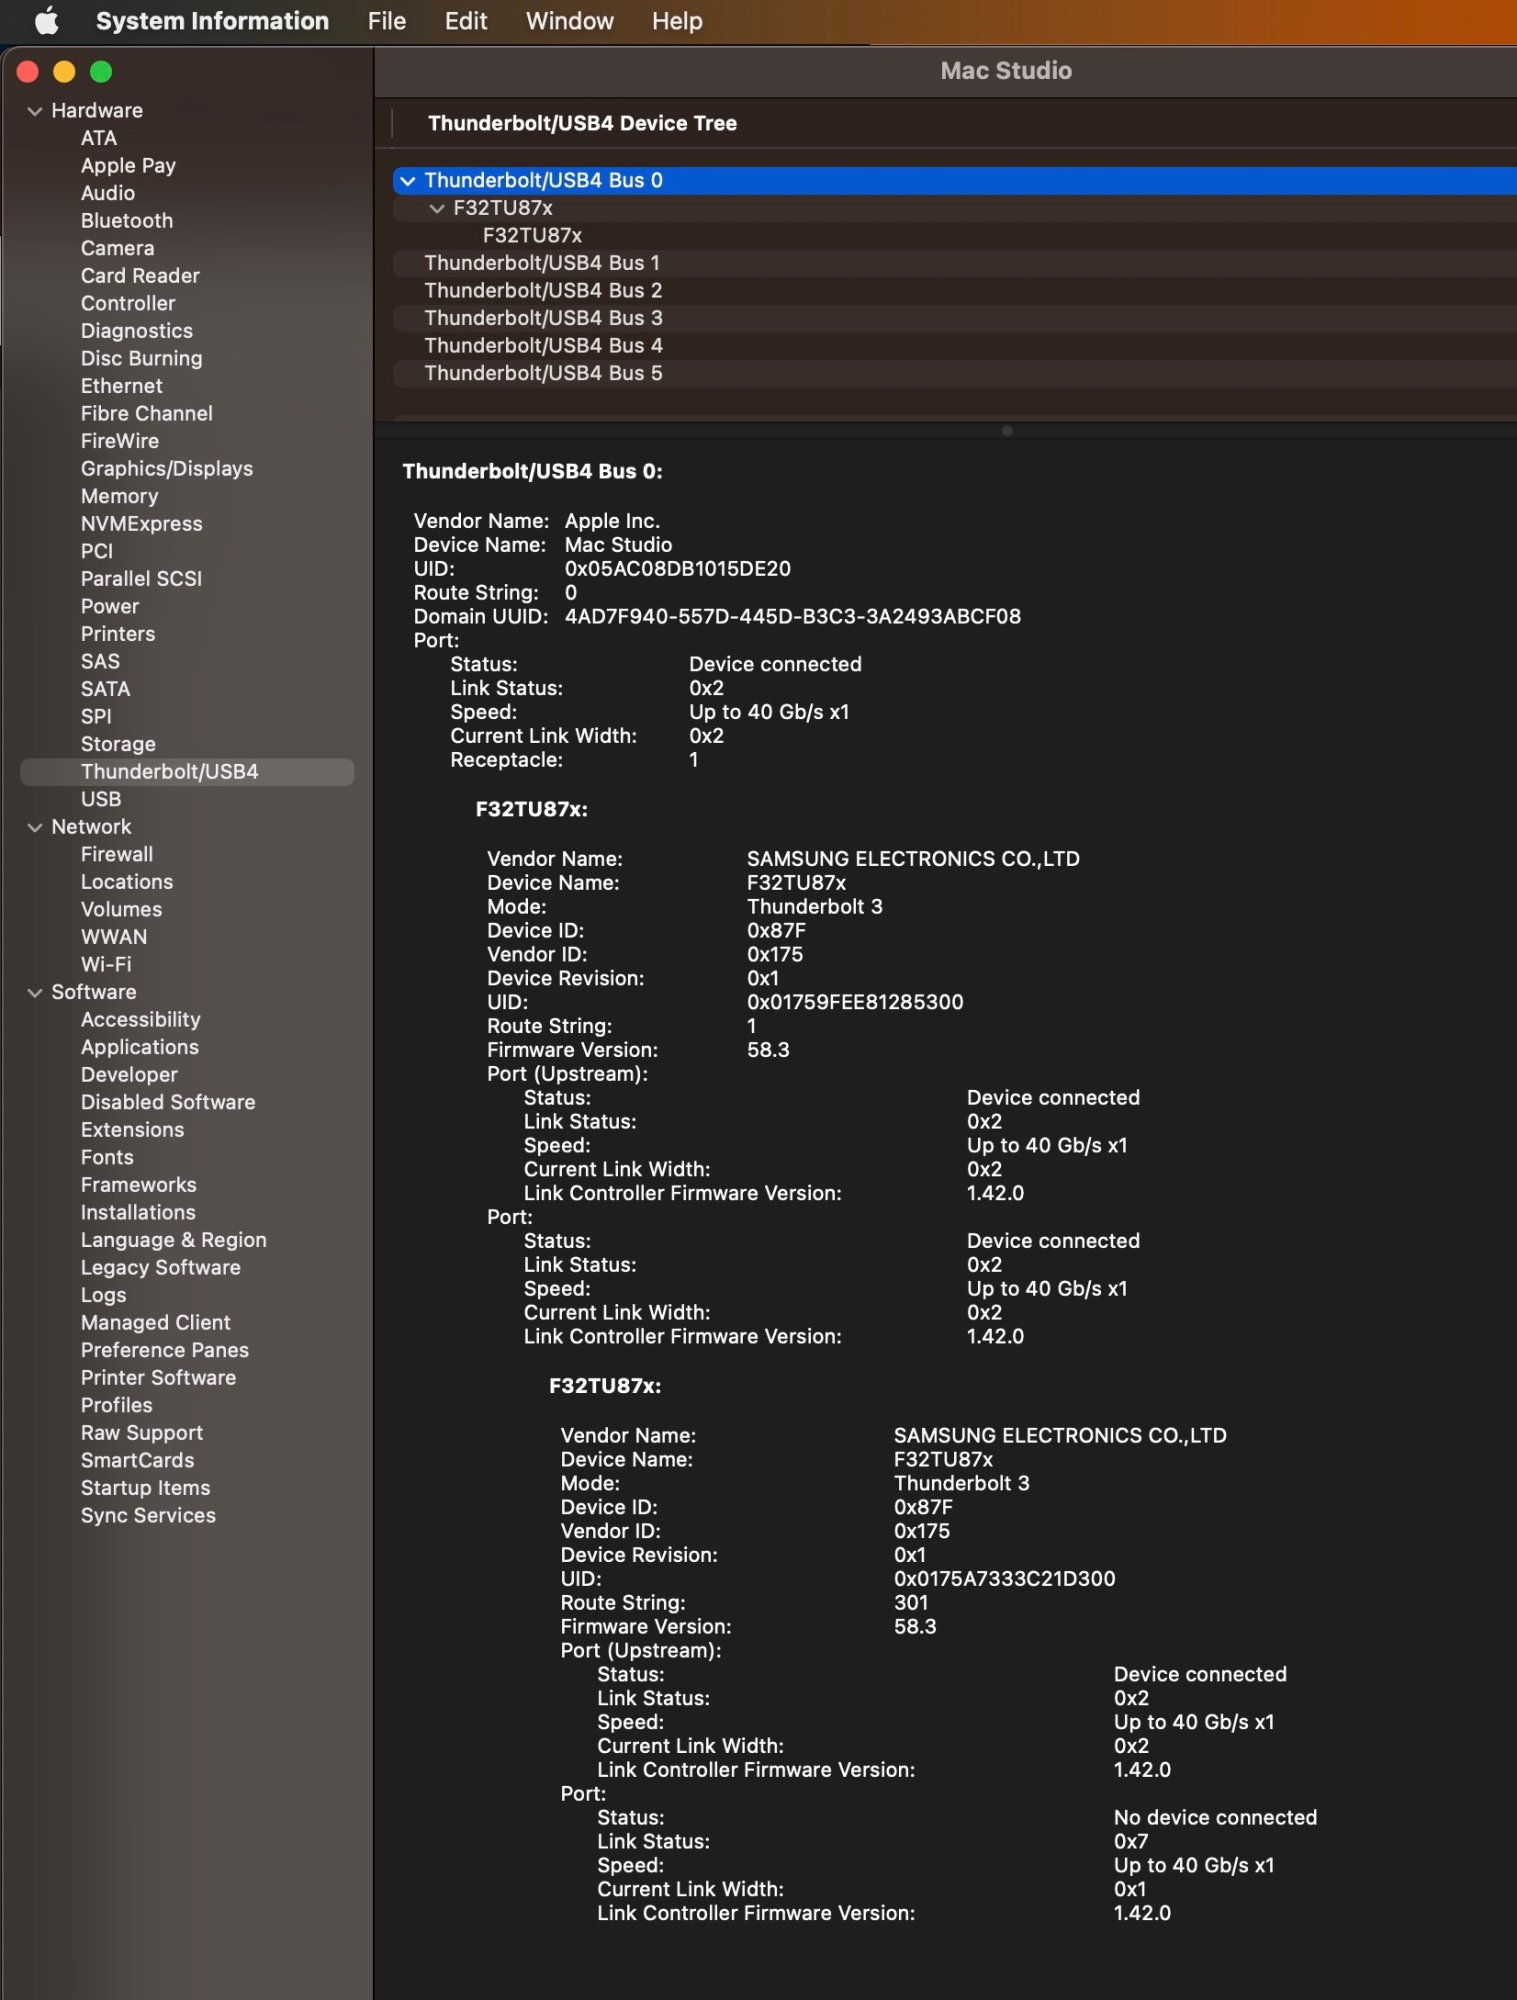Select Power in the sidebar
The height and width of the screenshot is (2000, 1517).
[110, 606]
